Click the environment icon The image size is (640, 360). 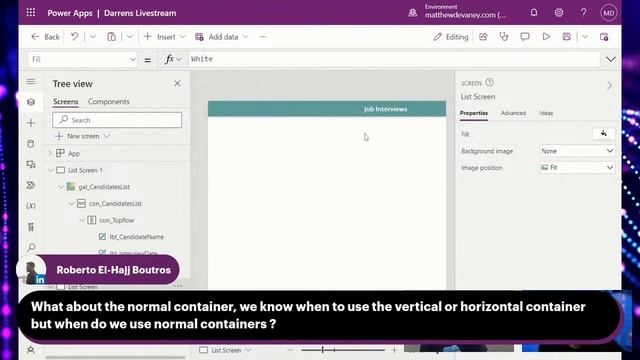[413, 13]
